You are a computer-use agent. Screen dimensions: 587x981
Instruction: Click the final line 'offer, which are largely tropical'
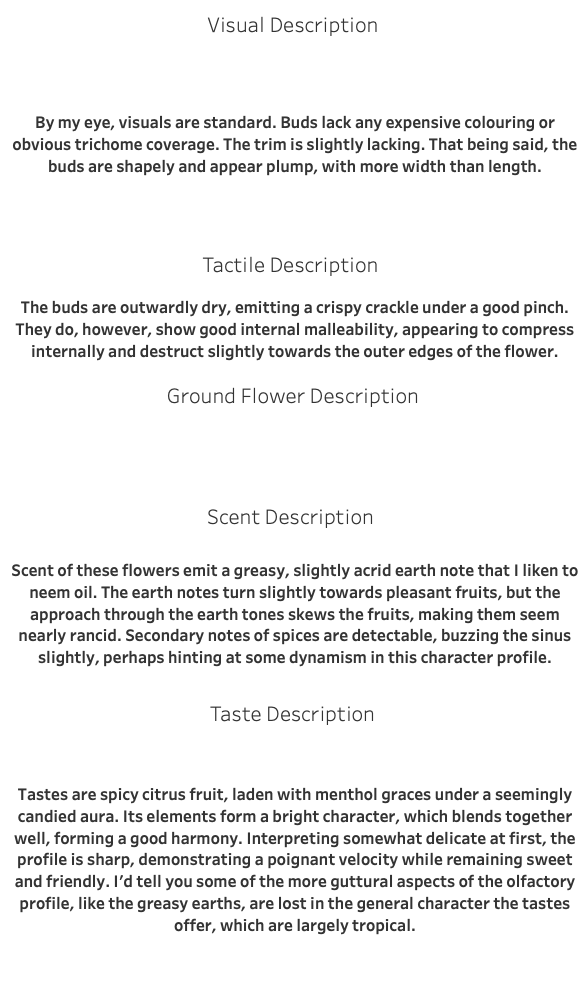pos(294,925)
